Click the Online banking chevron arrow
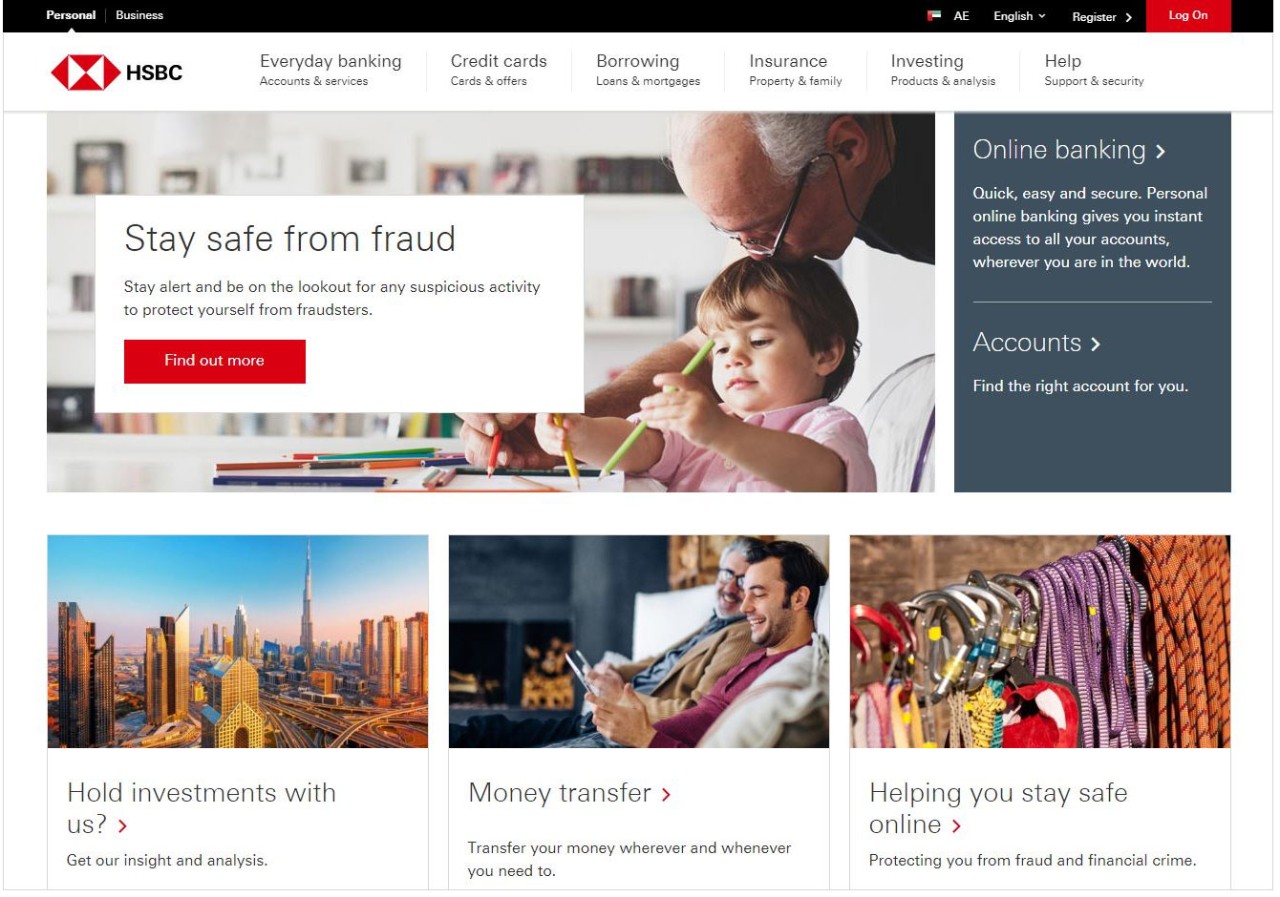The image size is (1280, 897). click(x=1160, y=152)
